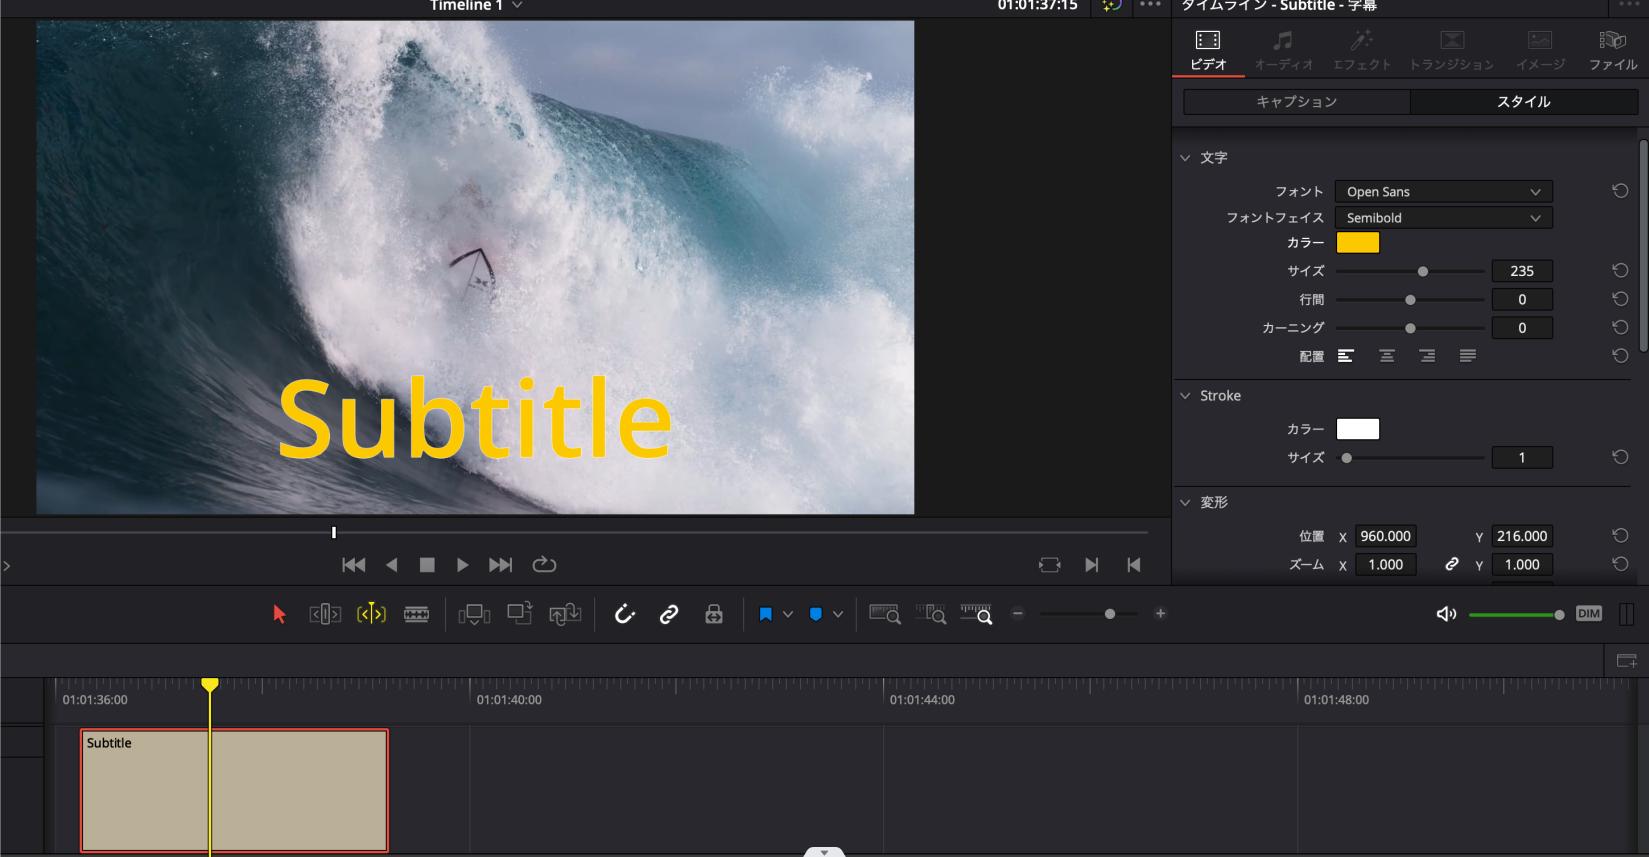This screenshot has width=1649, height=857.
Task: Jump to next clip edit point
Action: (1092, 565)
